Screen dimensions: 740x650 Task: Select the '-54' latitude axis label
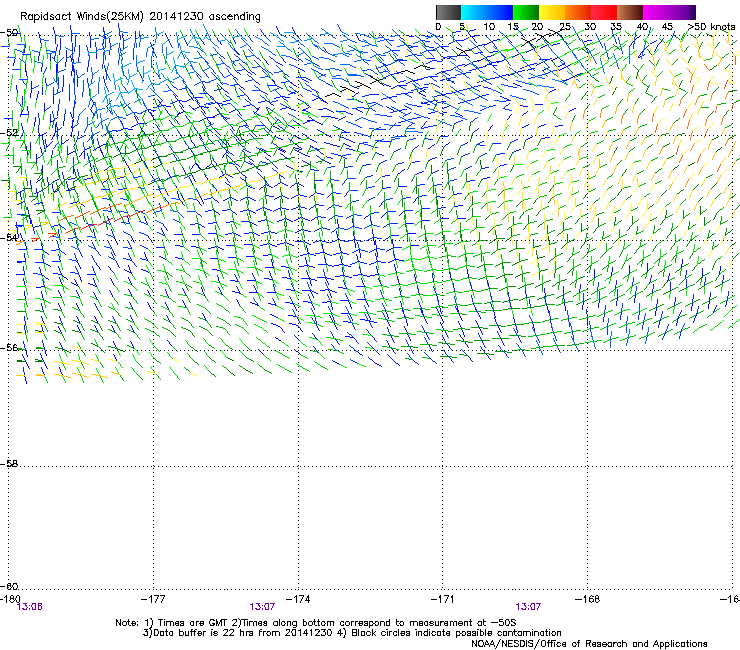pyautogui.click(x=9, y=237)
